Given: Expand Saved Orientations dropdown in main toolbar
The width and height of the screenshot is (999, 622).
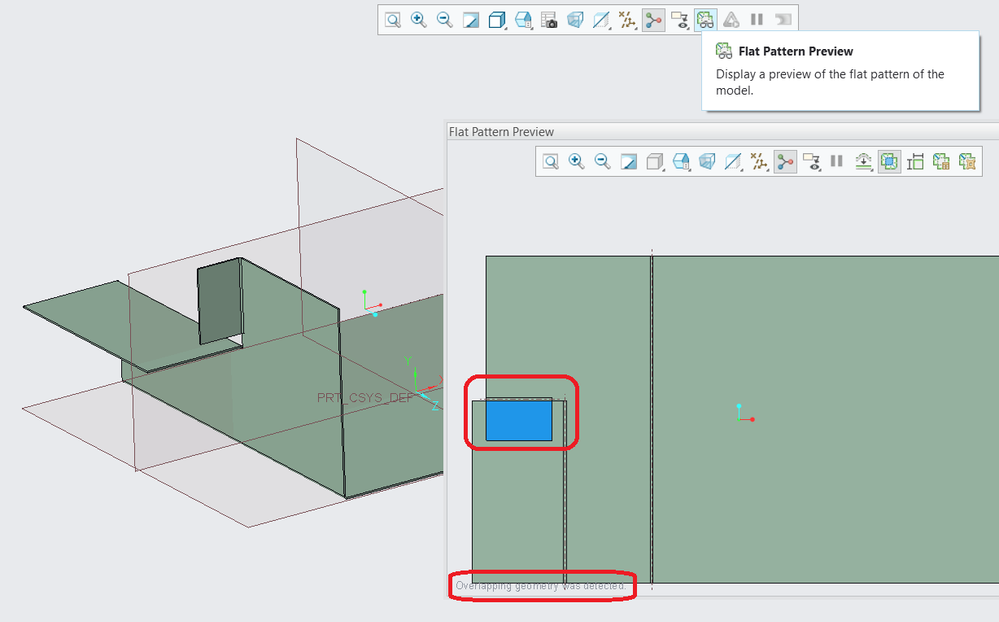Looking at the screenshot, I should click(x=523, y=20).
